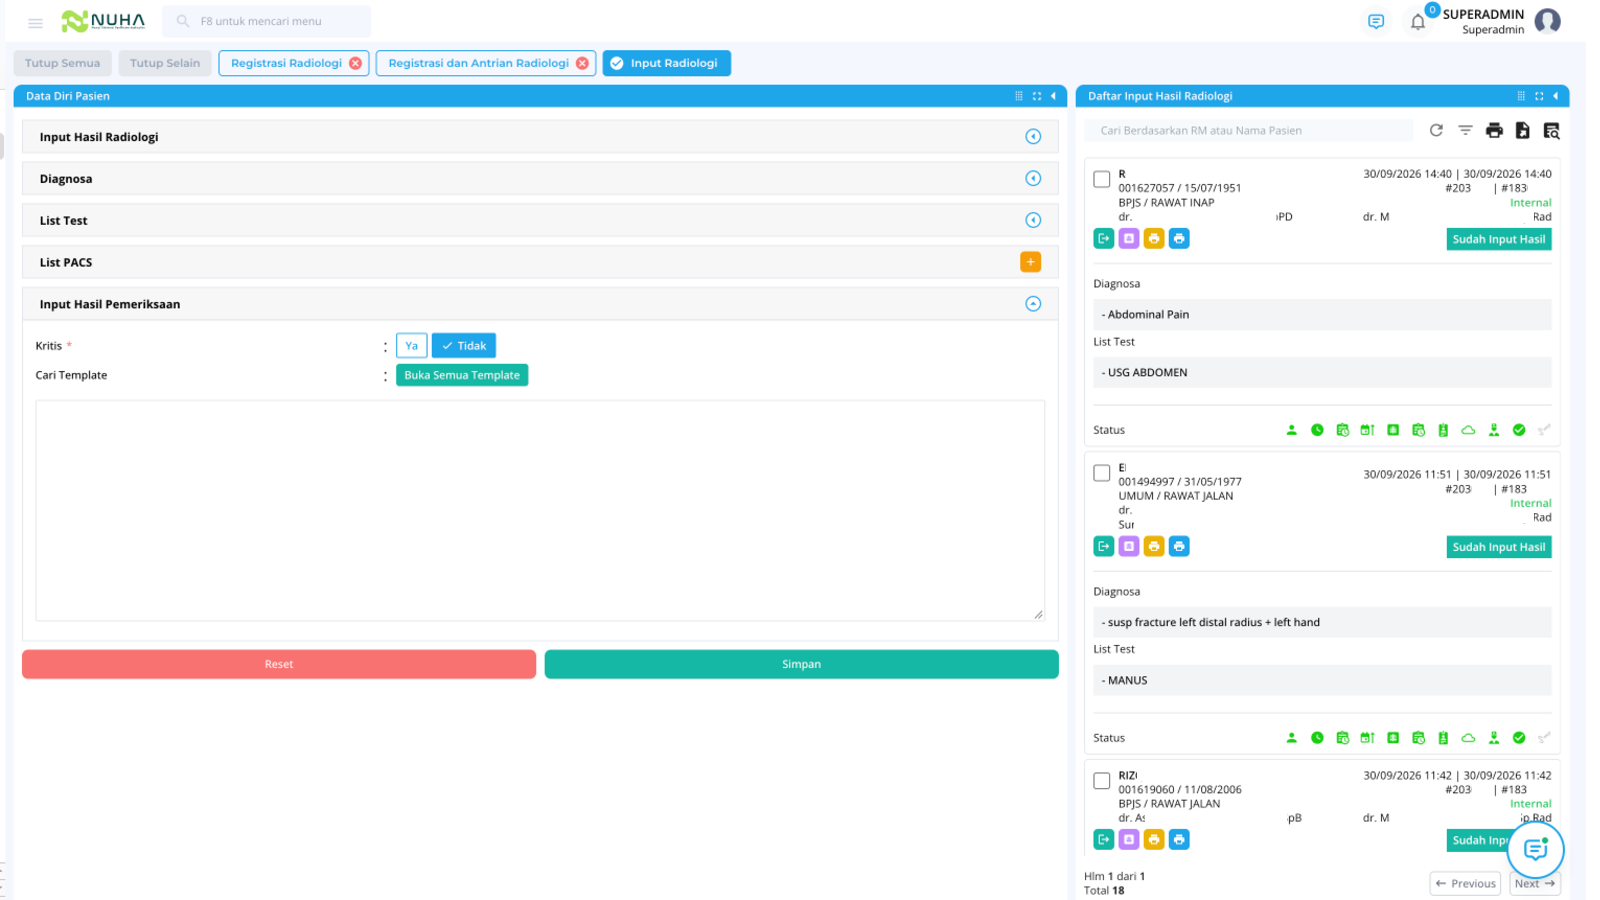1600x900 pixels.
Task: Open the Superadmin profile avatar
Action: pyautogui.click(x=1547, y=21)
